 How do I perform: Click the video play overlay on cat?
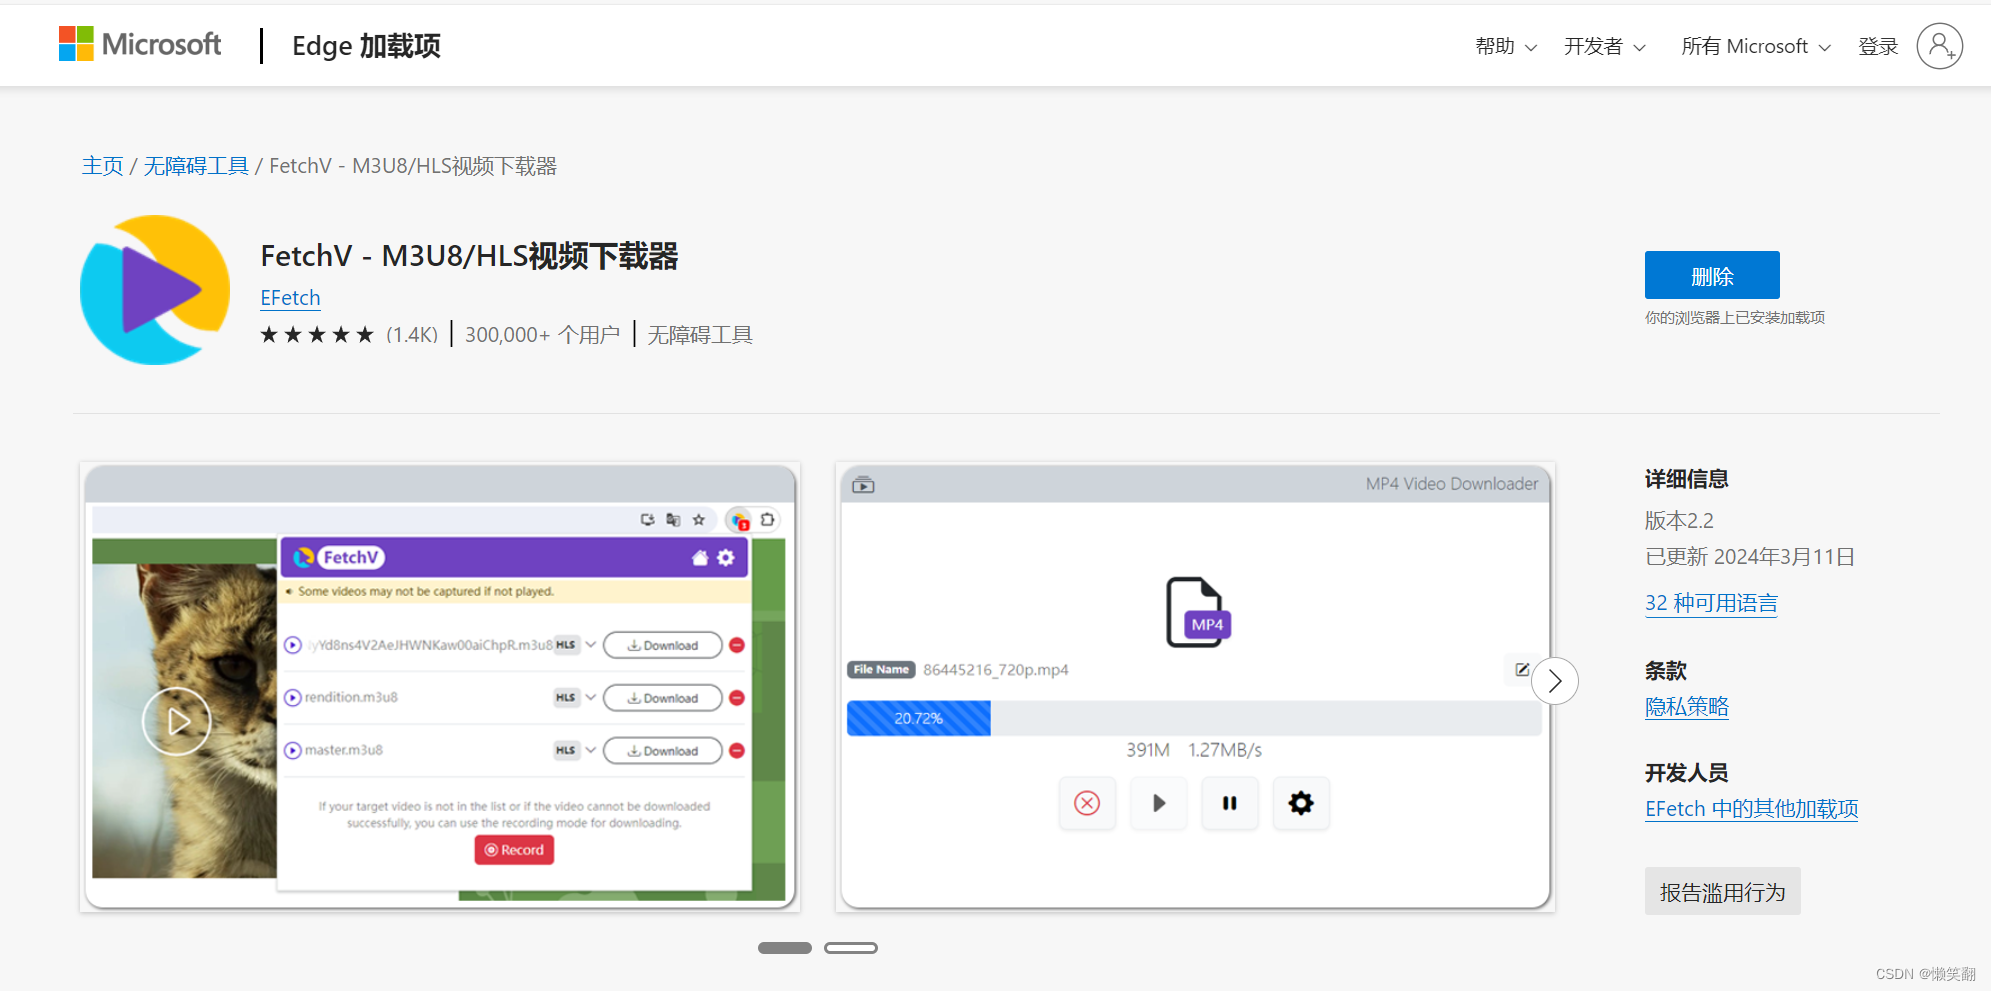coord(177,721)
